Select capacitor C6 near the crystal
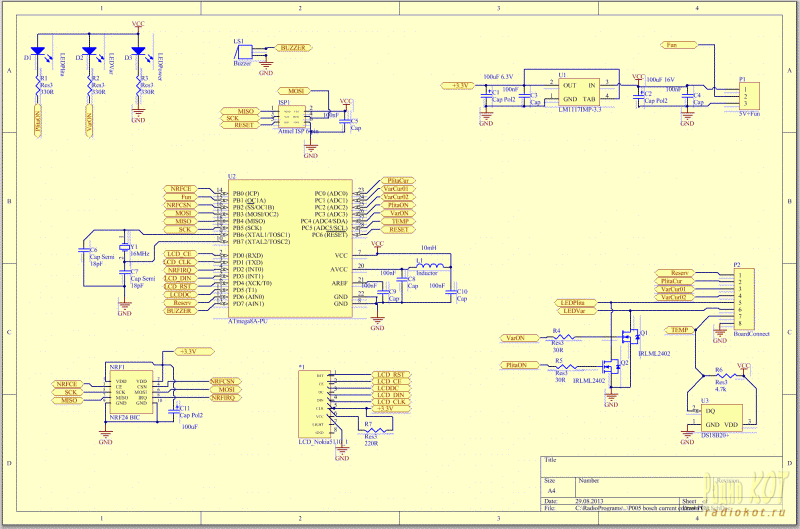 point(83,250)
